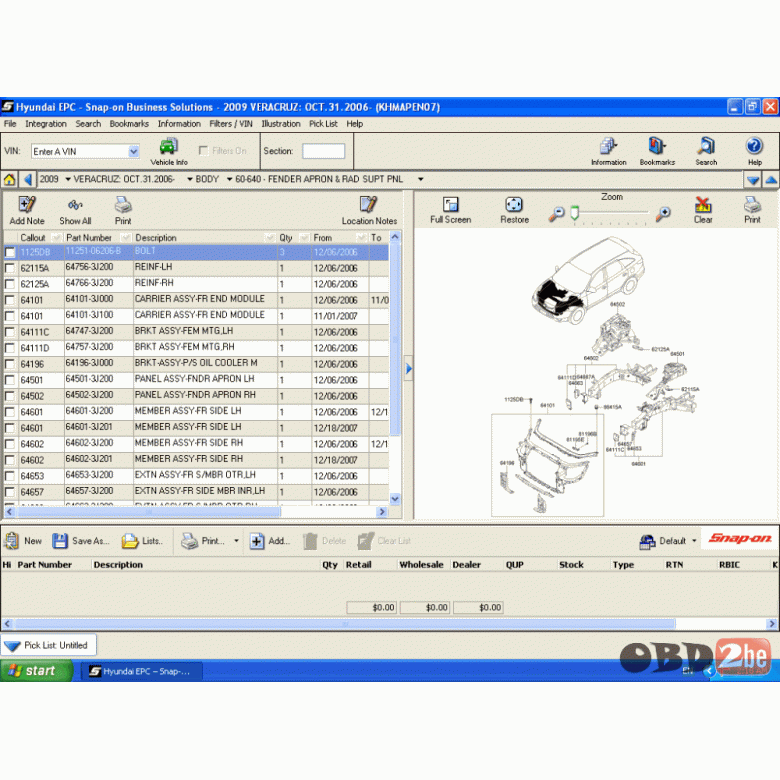
Task: Click the zoom out magnifier icon
Action: click(557, 214)
